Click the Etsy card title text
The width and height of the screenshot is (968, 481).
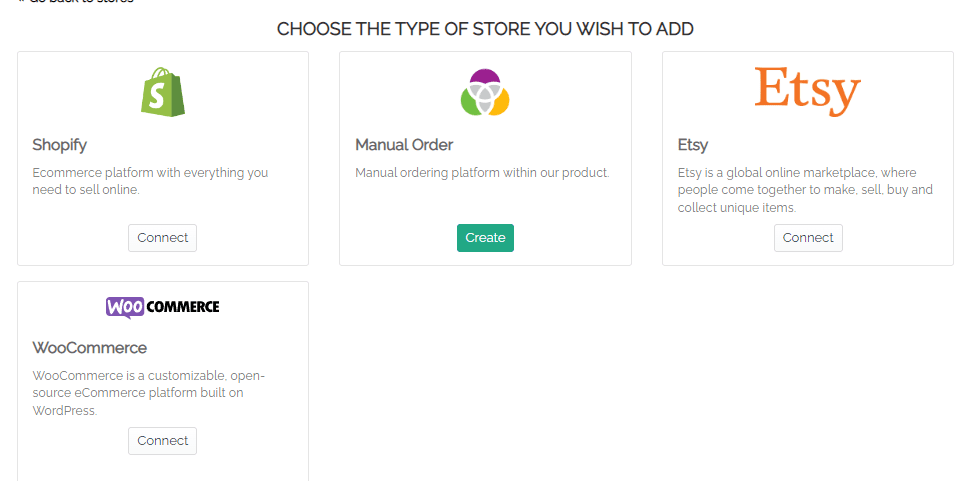(x=693, y=146)
